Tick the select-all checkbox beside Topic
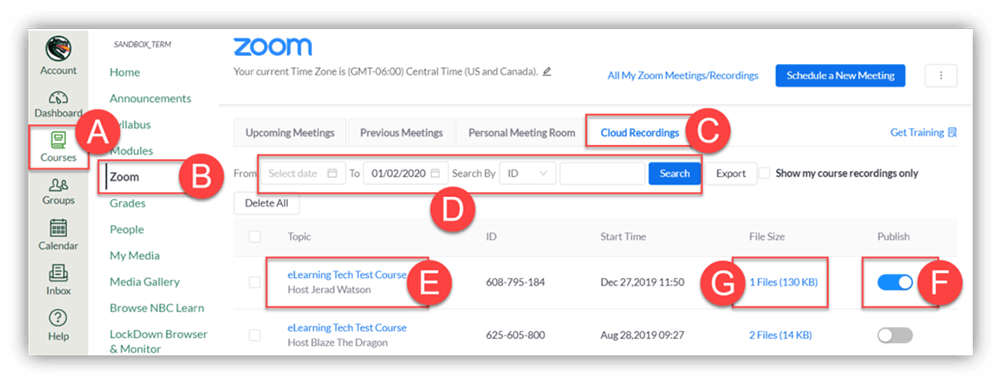This screenshot has height=382, width=1000. click(255, 237)
